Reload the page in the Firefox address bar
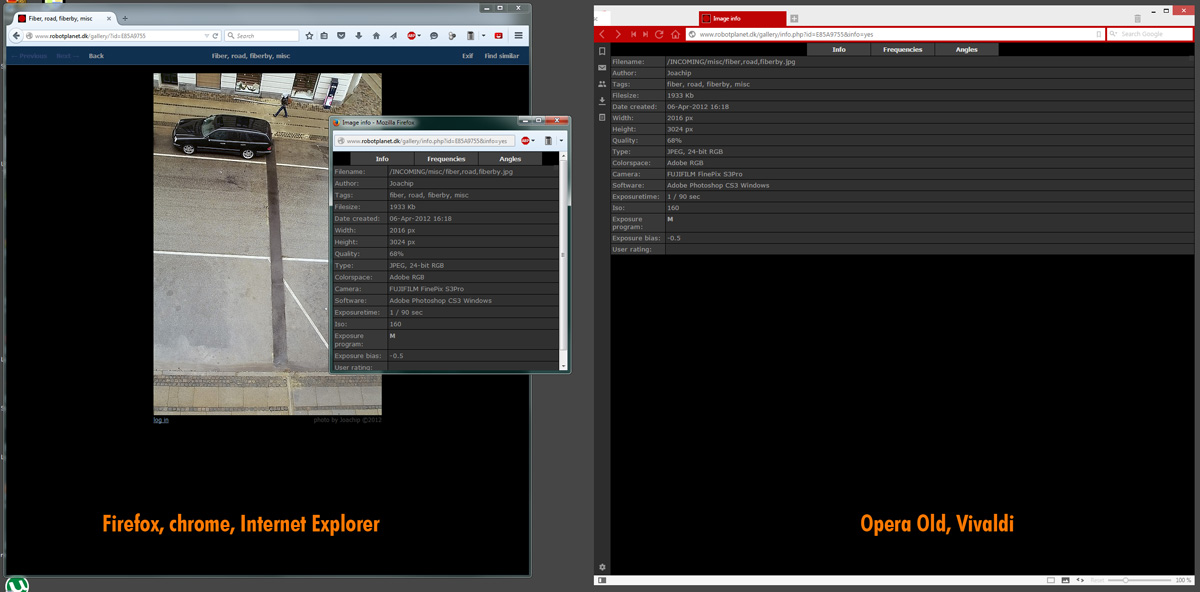1200x592 pixels. pyautogui.click(x=215, y=36)
